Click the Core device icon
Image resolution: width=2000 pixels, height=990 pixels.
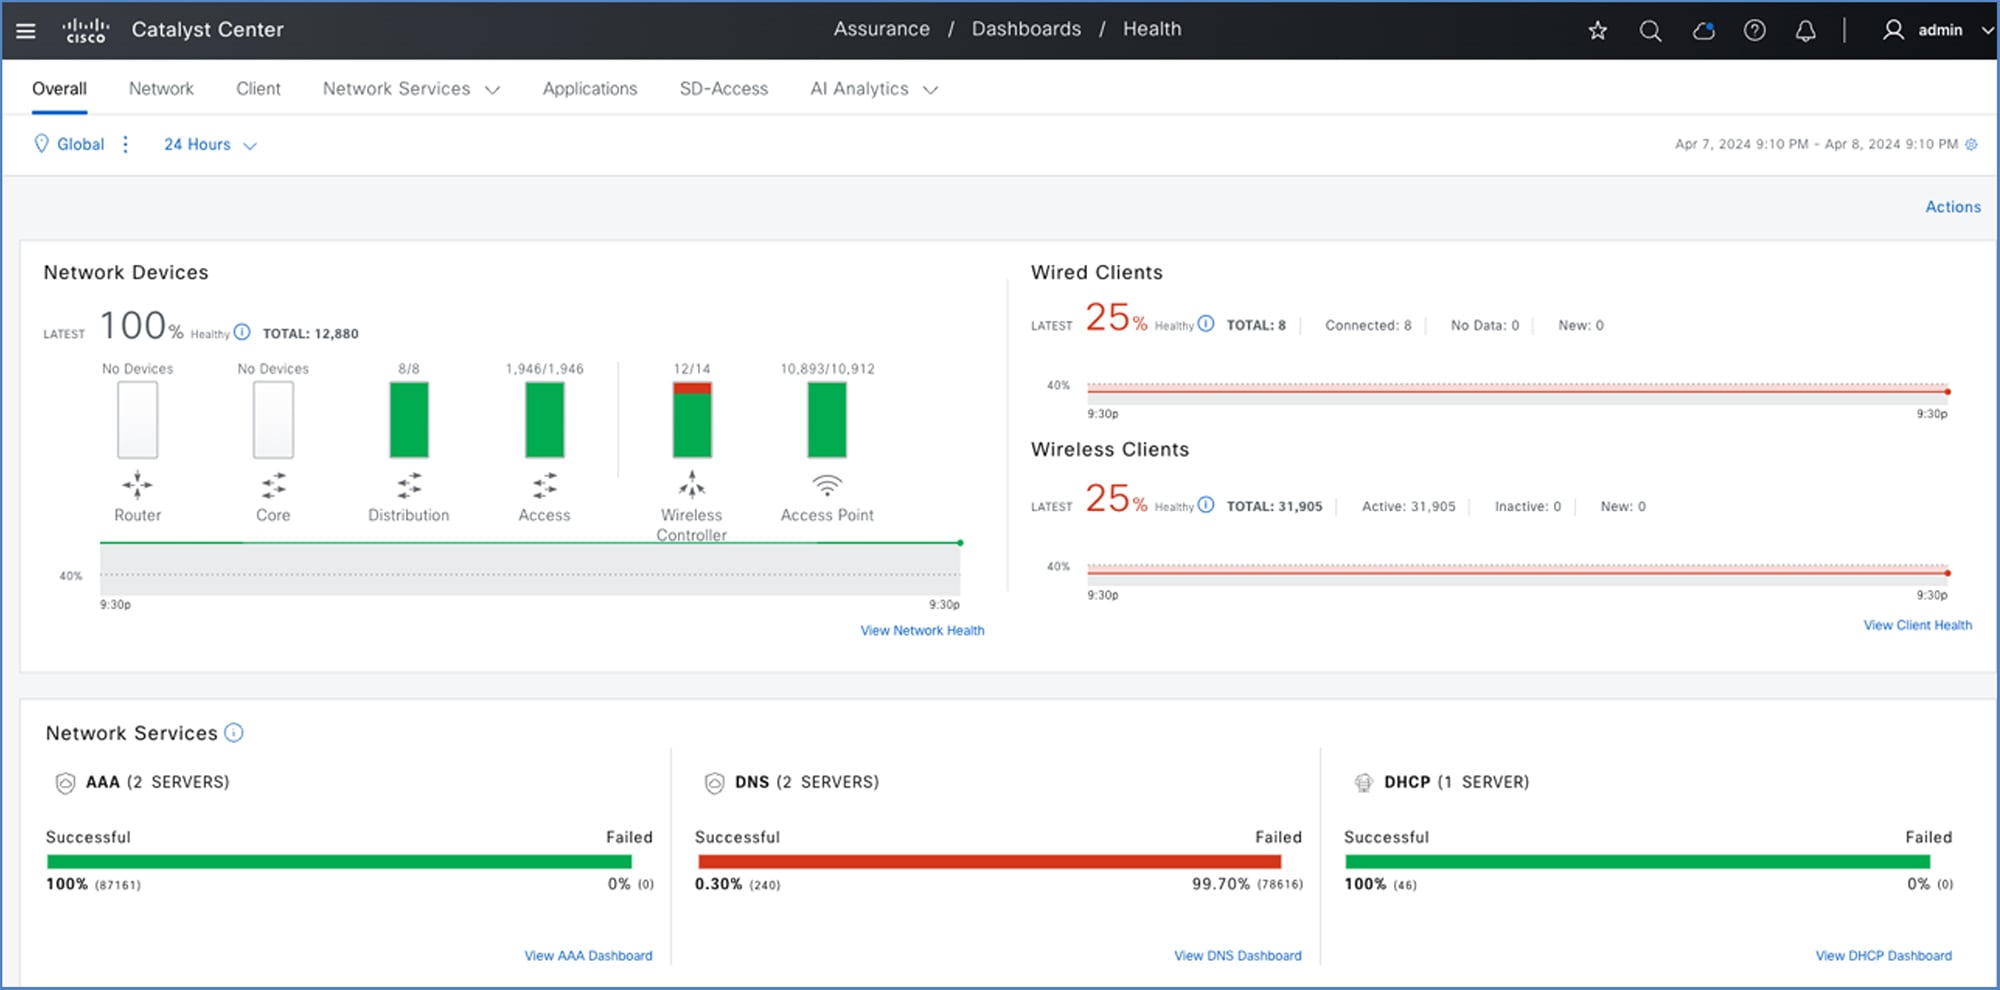click(x=273, y=486)
